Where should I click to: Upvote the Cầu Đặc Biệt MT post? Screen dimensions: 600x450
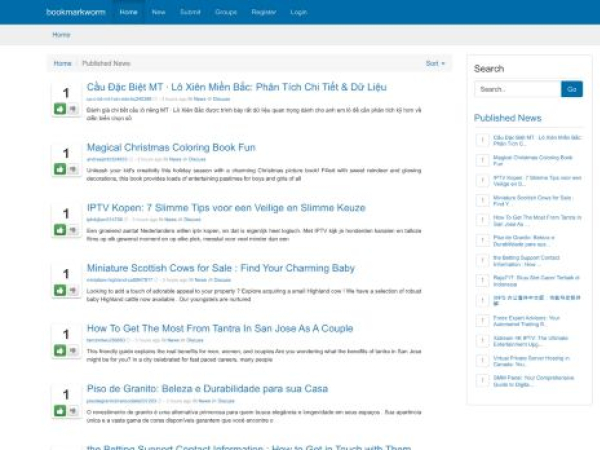(x=60, y=109)
